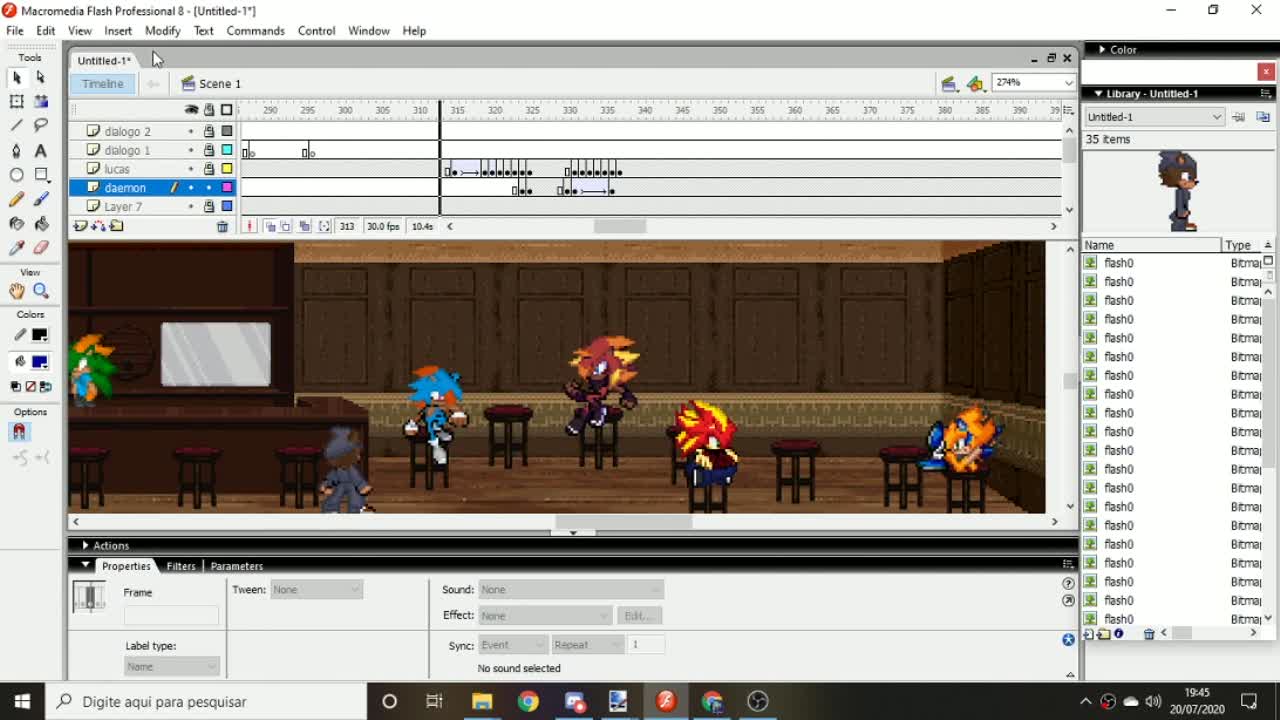Select the Eyedropper tool
Screen dimensions: 1280x720
coord(16,248)
